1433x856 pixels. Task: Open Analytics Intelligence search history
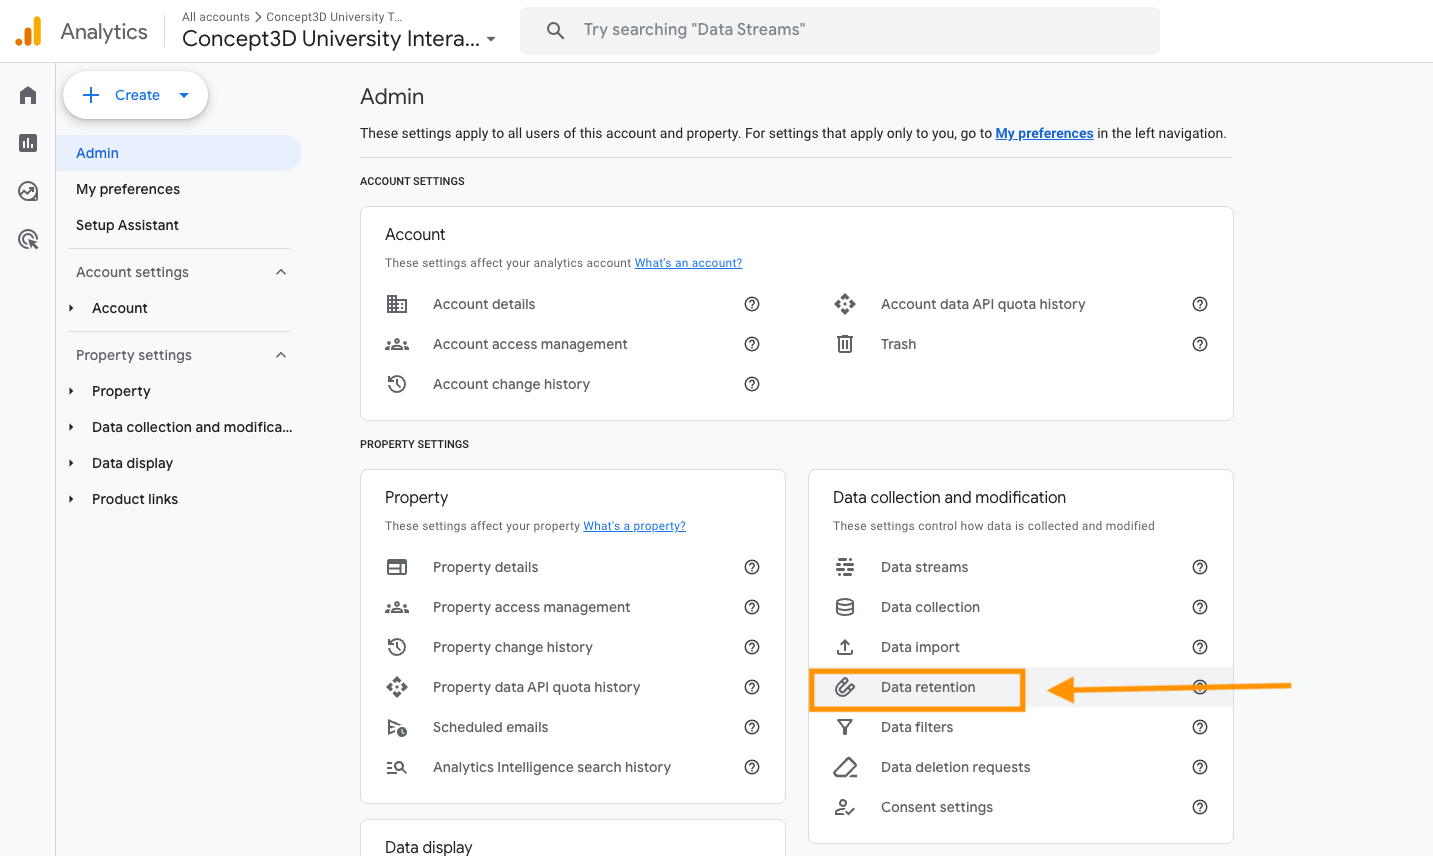point(552,767)
